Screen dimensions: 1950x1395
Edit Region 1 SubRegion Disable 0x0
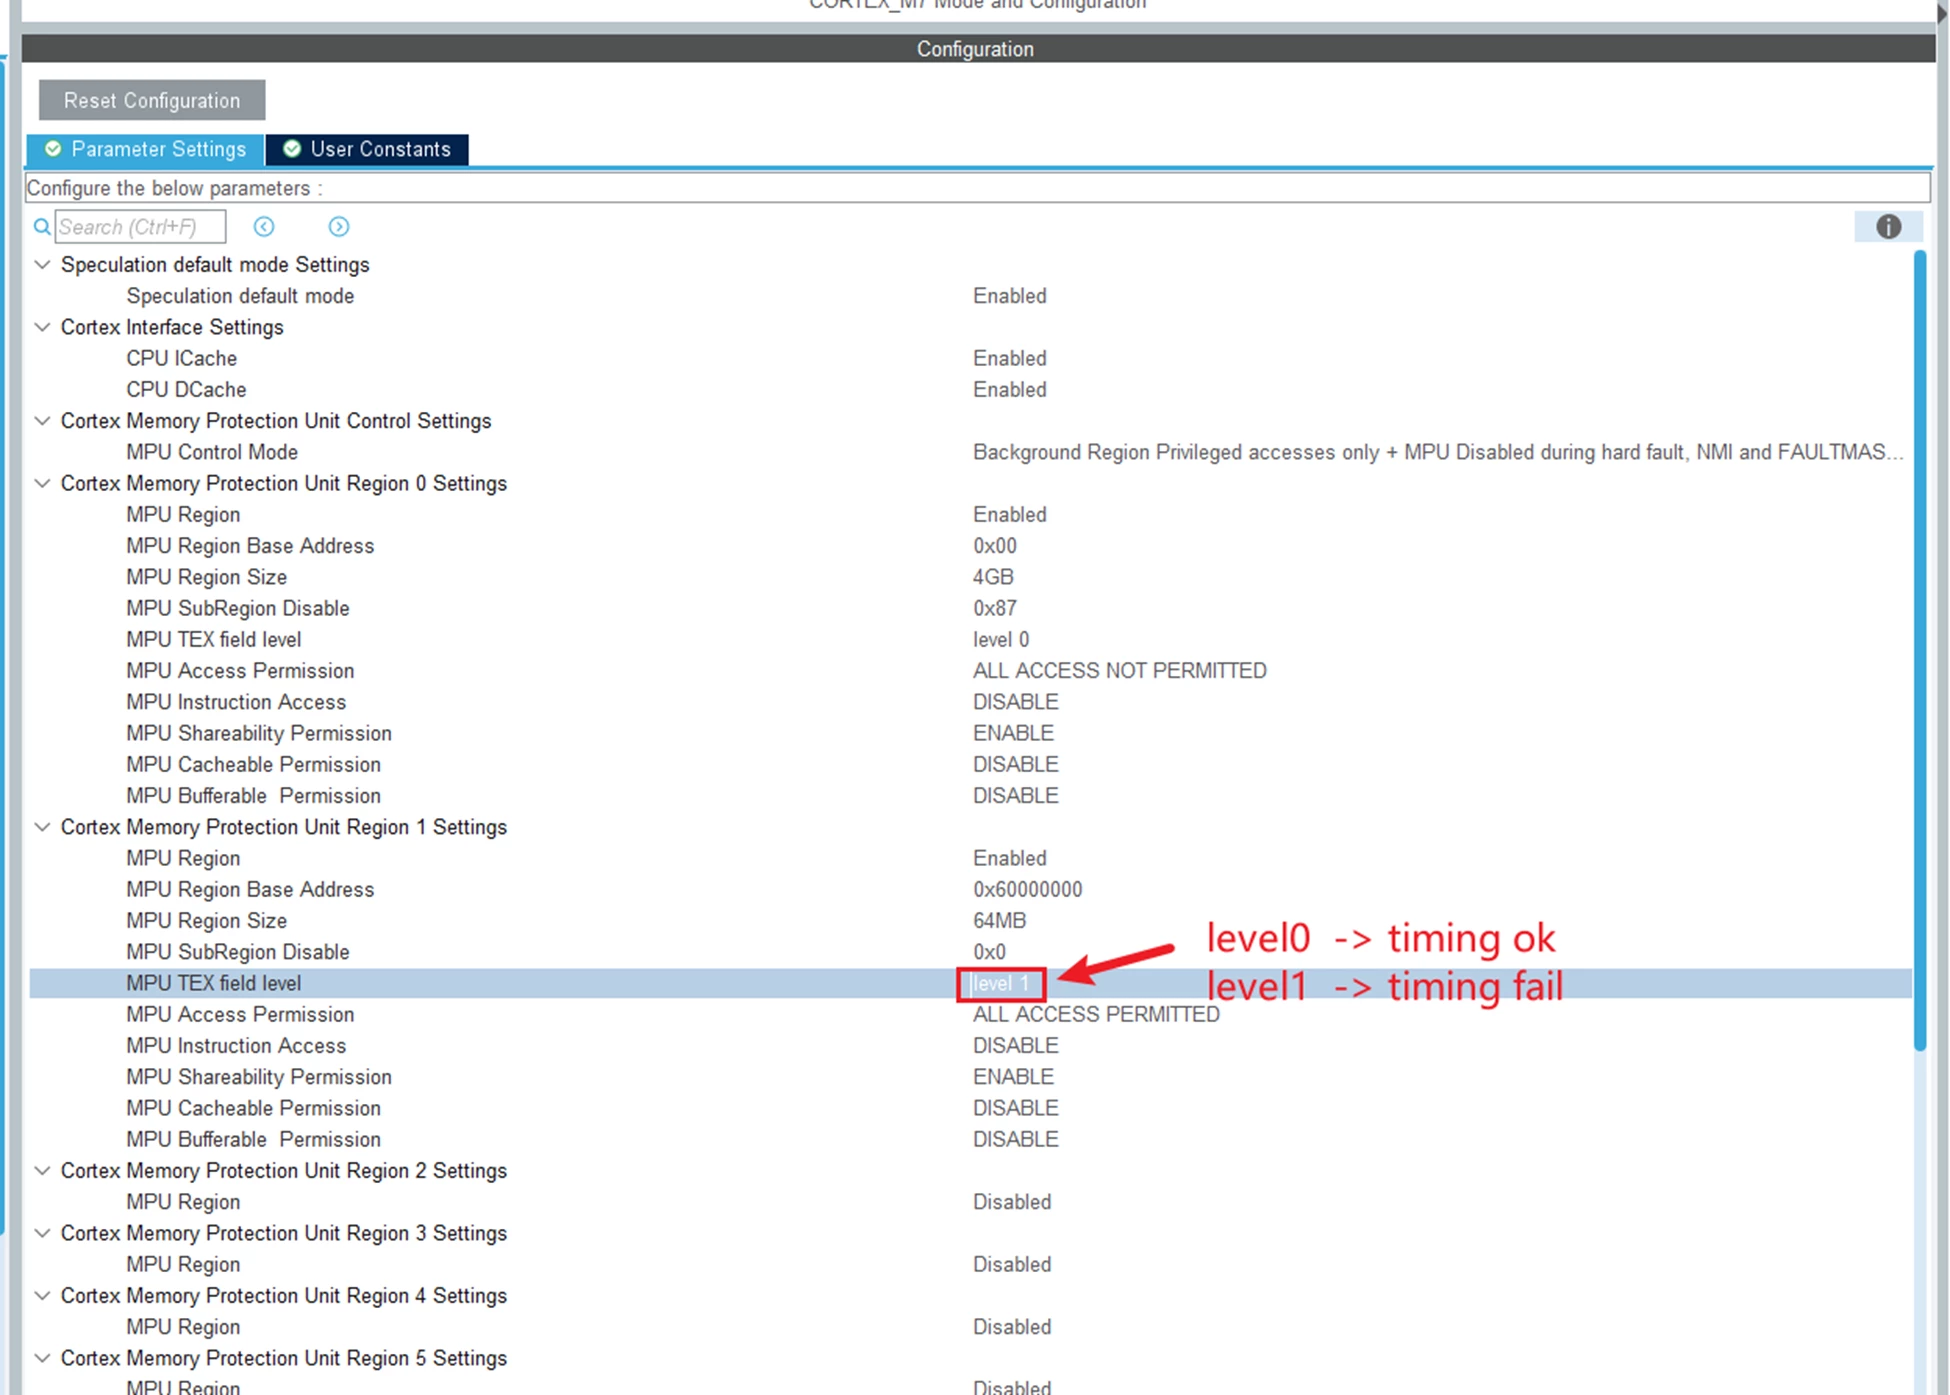[989, 952]
